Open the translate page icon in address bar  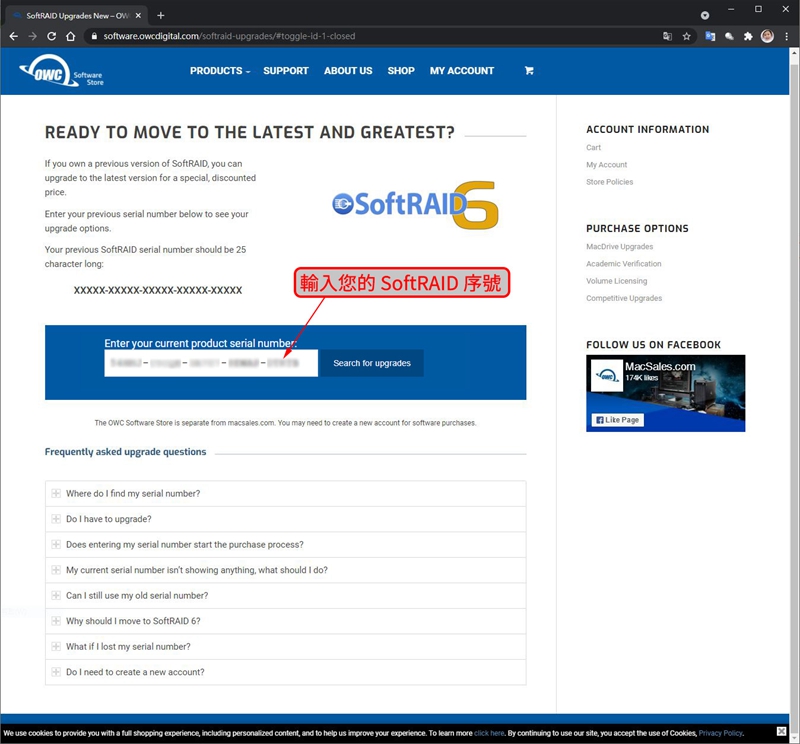pos(667,36)
